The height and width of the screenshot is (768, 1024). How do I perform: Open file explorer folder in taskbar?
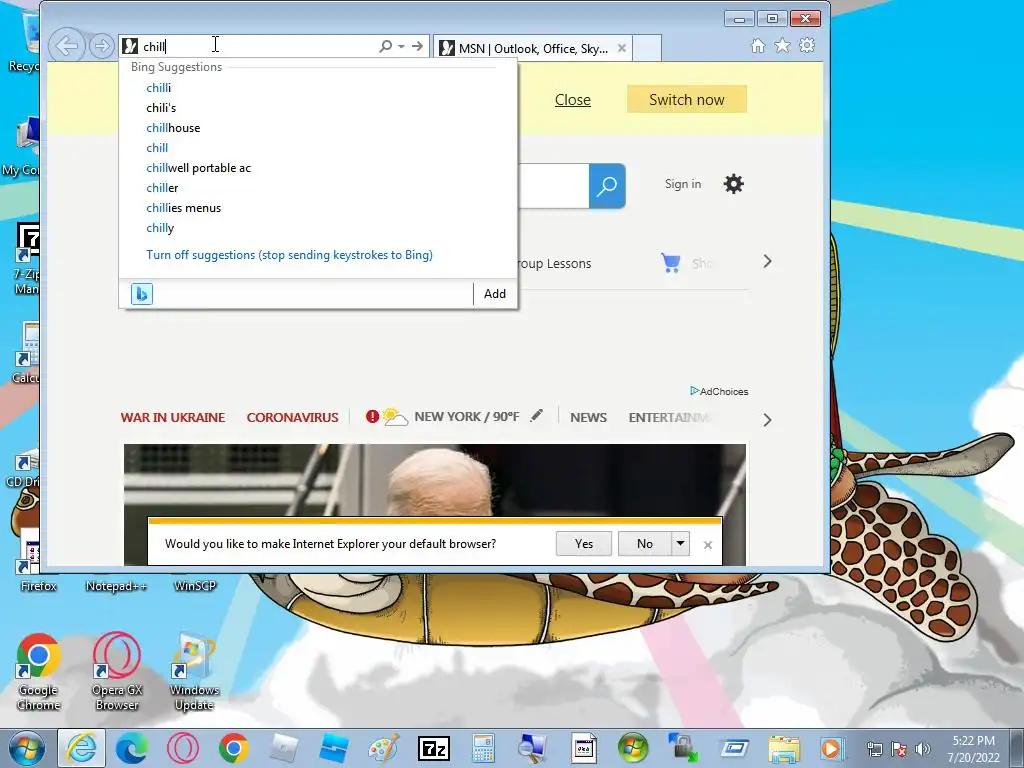click(x=784, y=748)
